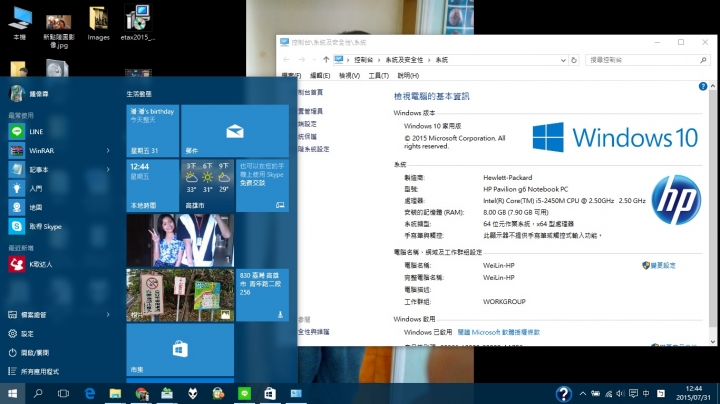Open the 編輯(E) menu
The height and width of the screenshot is (404, 720).
pyautogui.click(x=320, y=76)
